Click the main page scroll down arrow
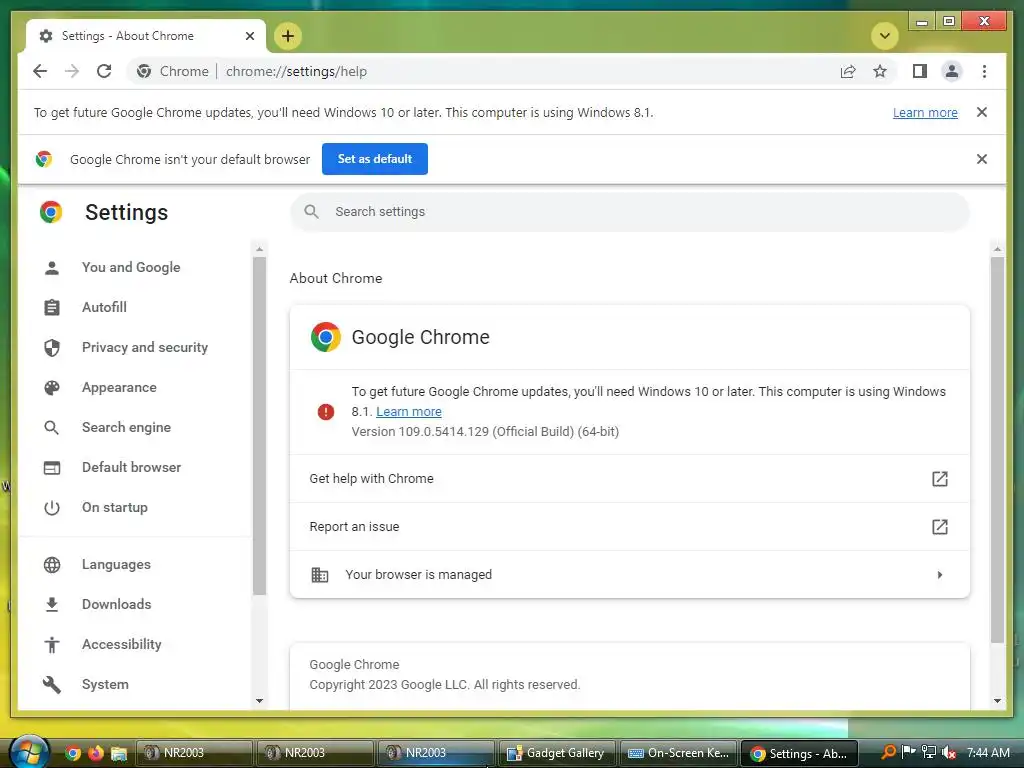 997,701
